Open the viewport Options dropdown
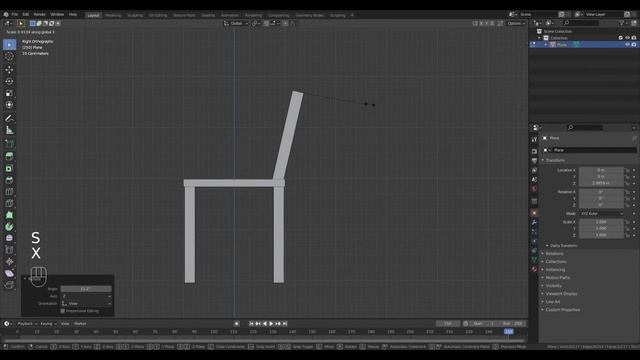Screen dimensions: 640x360 point(516,23)
